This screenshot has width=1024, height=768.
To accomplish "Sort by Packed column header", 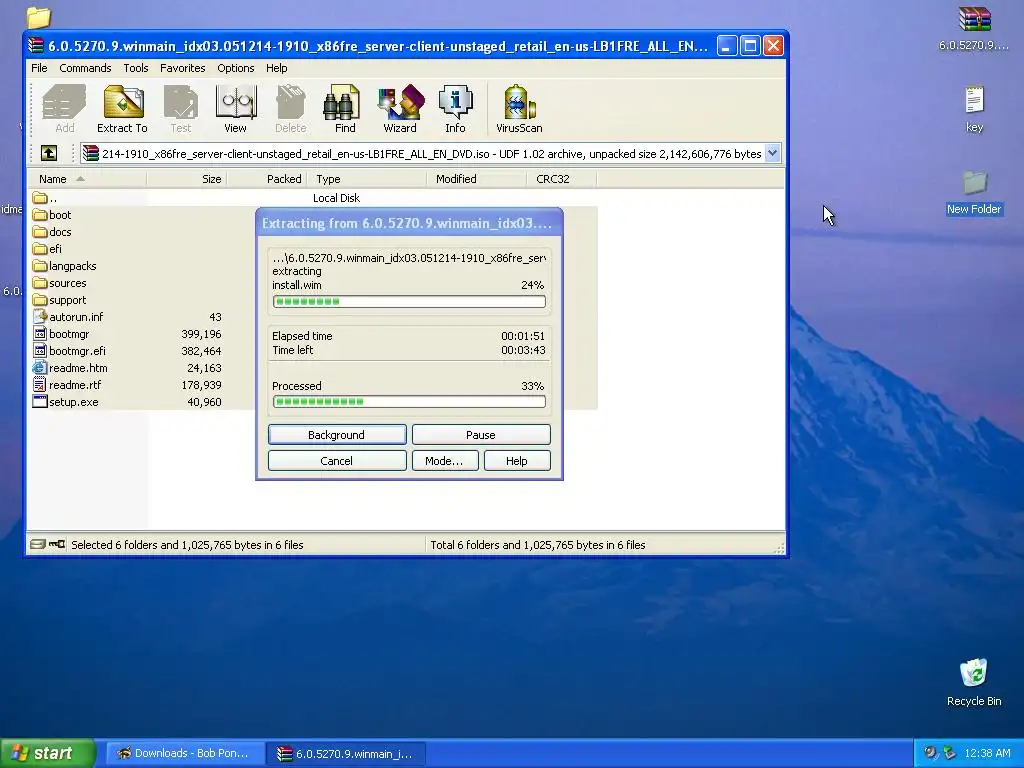I will pos(266,179).
